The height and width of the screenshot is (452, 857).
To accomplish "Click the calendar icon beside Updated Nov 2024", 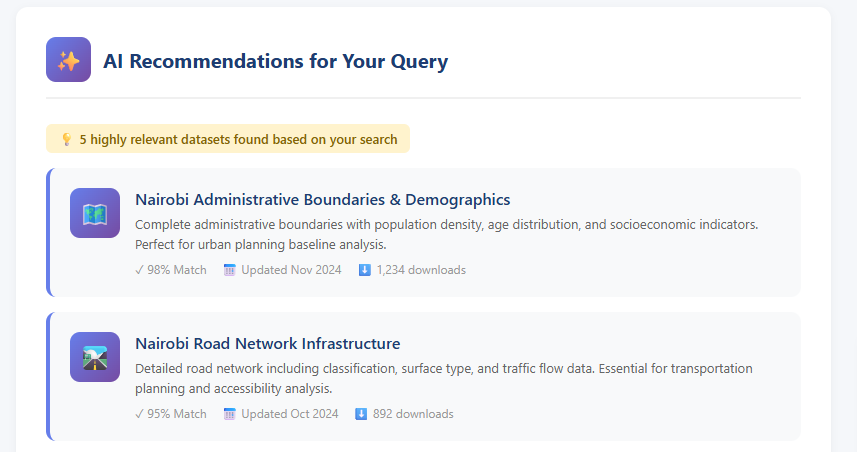I will (x=230, y=270).
